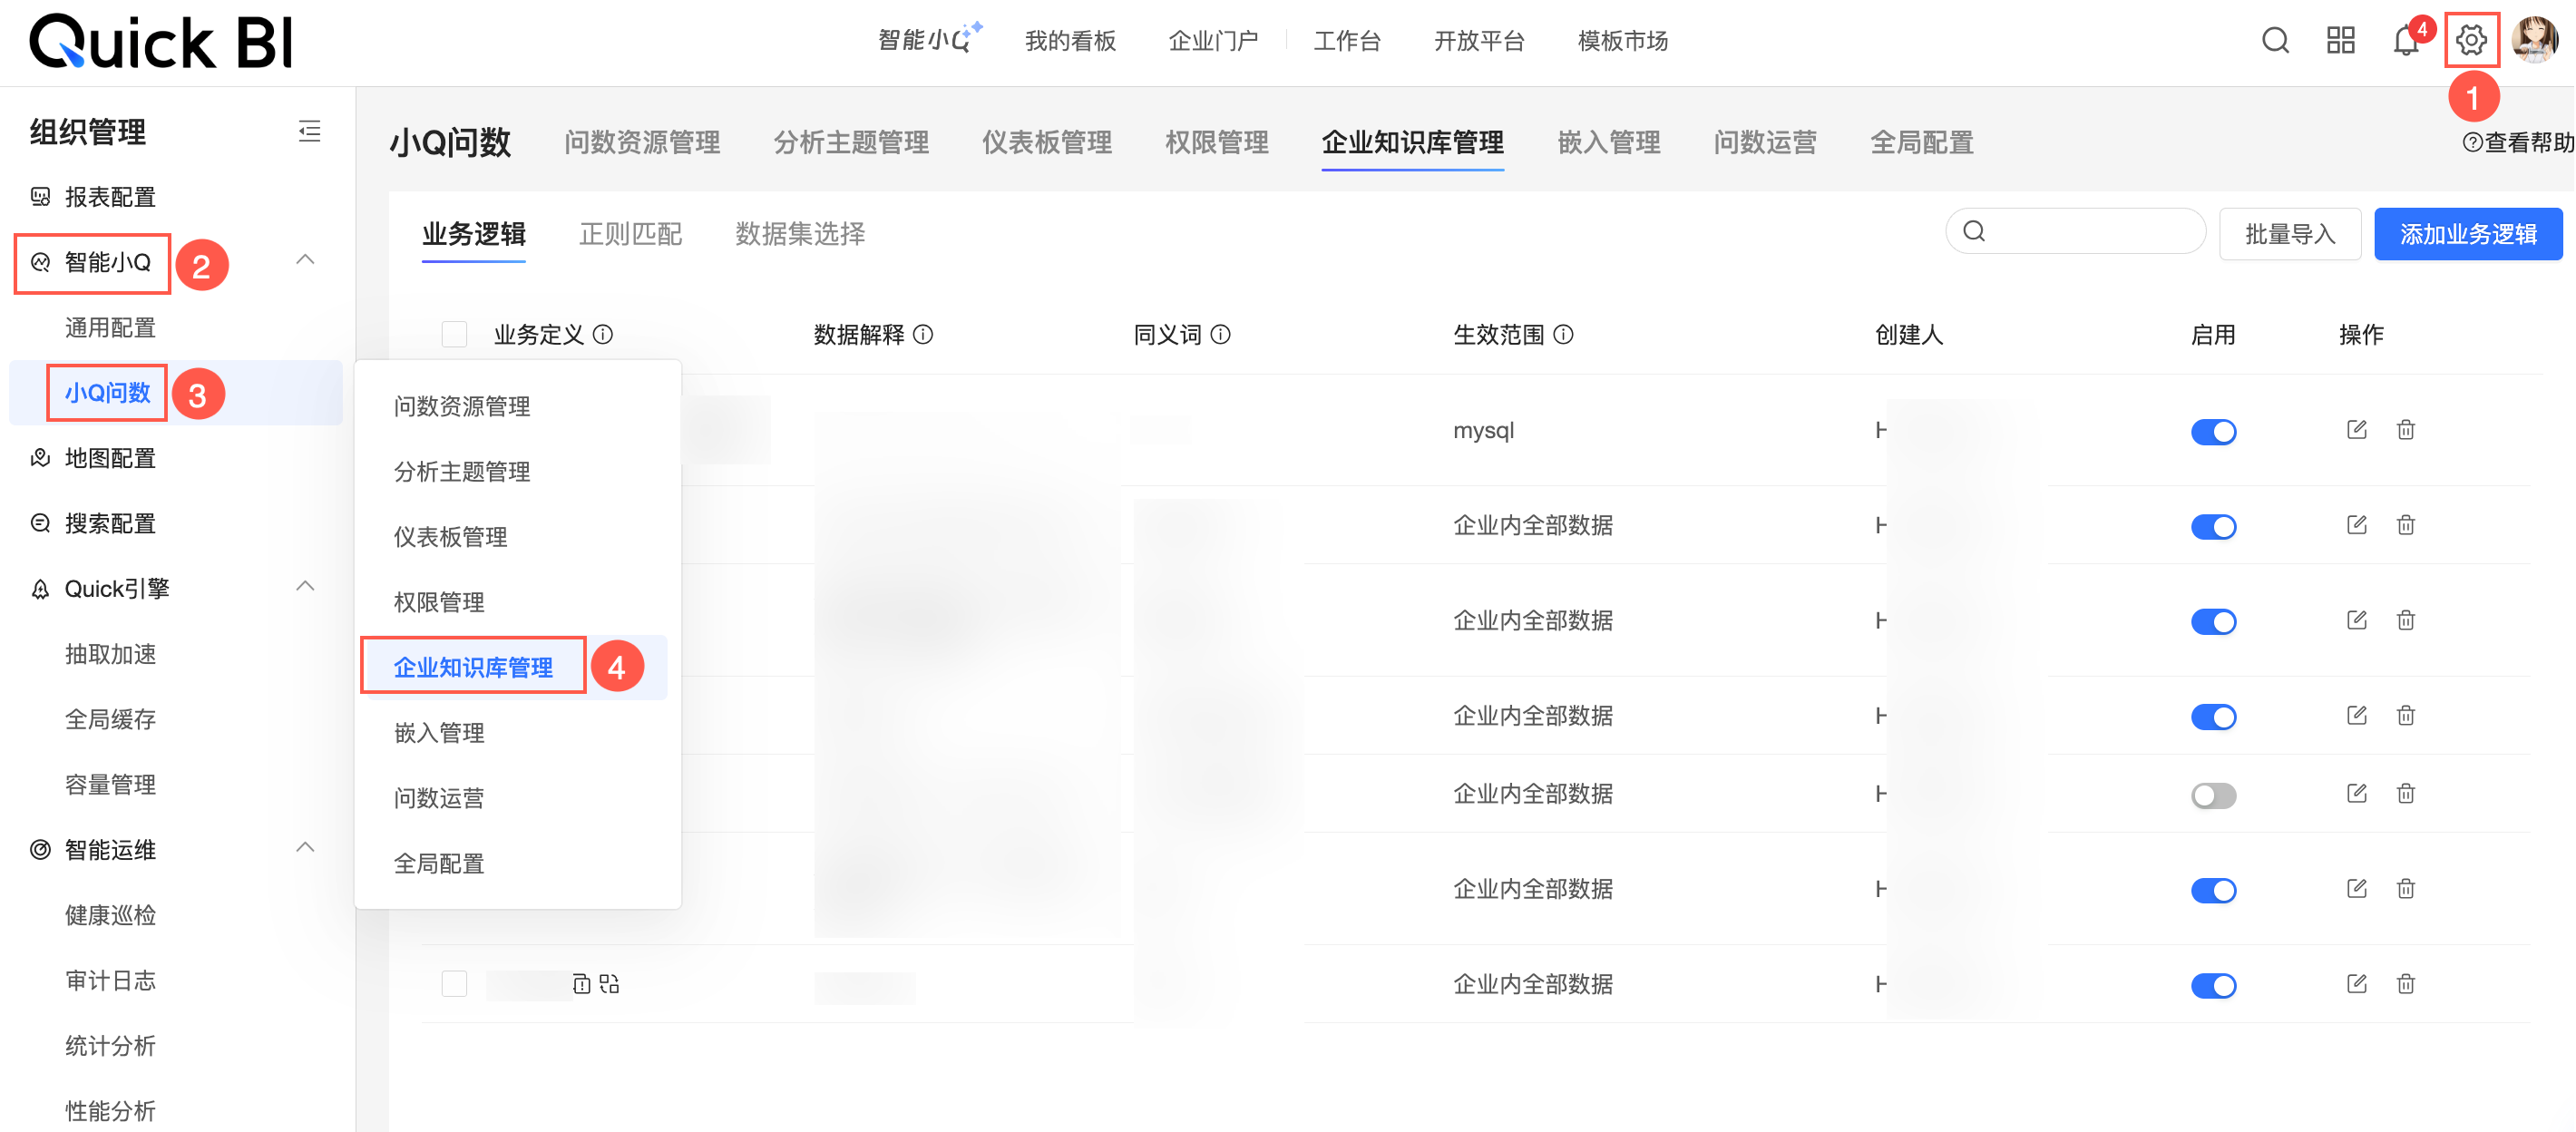Collapse the 智能小Q section

point(306,260)
